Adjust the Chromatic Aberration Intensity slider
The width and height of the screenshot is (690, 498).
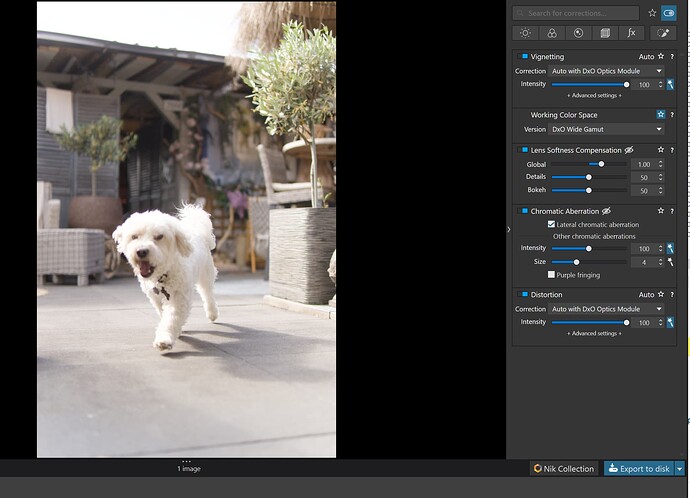tap(589, 249)
